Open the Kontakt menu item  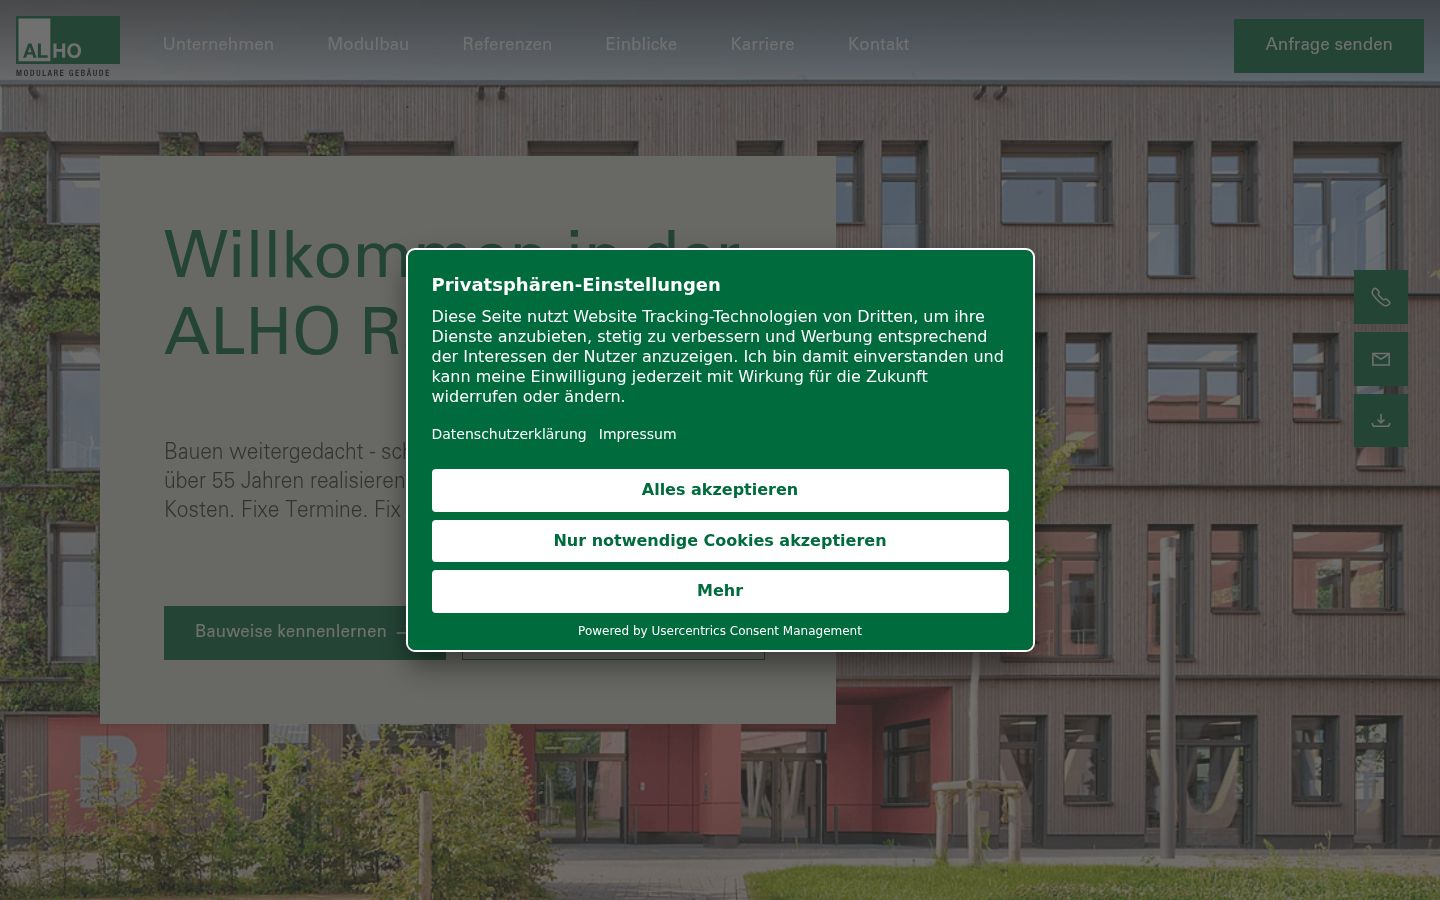tap(878, 44)
